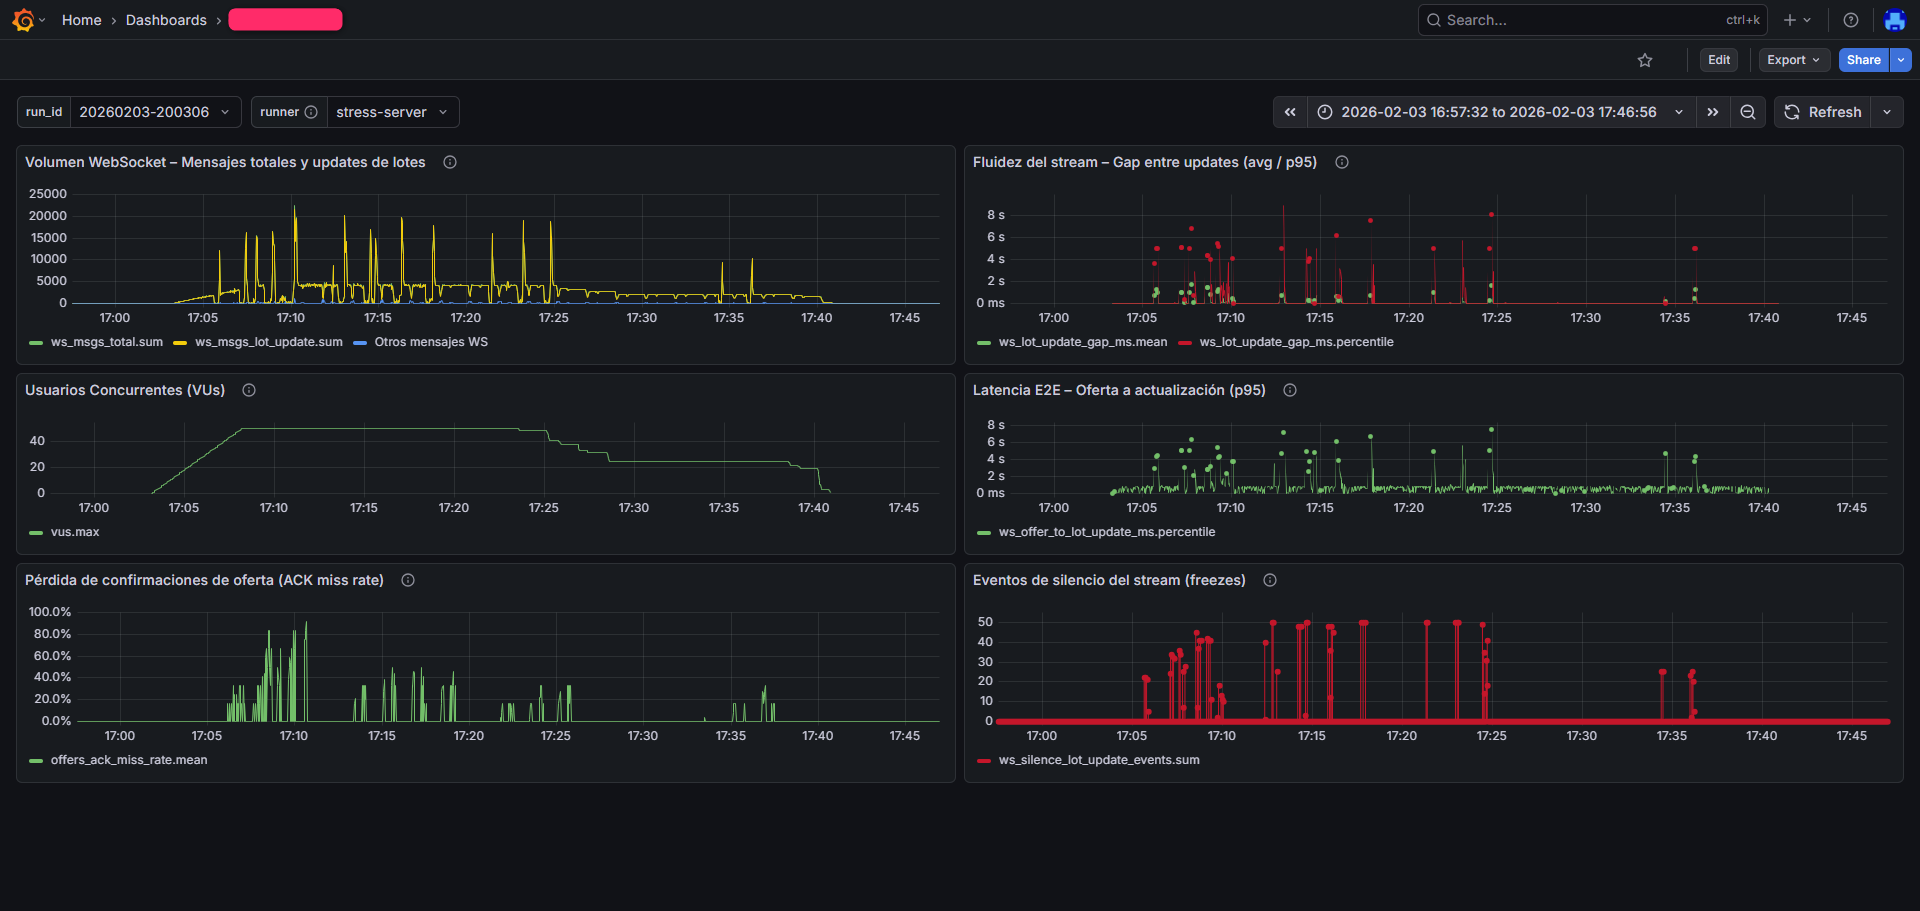Navigate to Home breadcrumb
Image resolution: width=1920 pixels, height=911 pixels.
tap(81, 20)
